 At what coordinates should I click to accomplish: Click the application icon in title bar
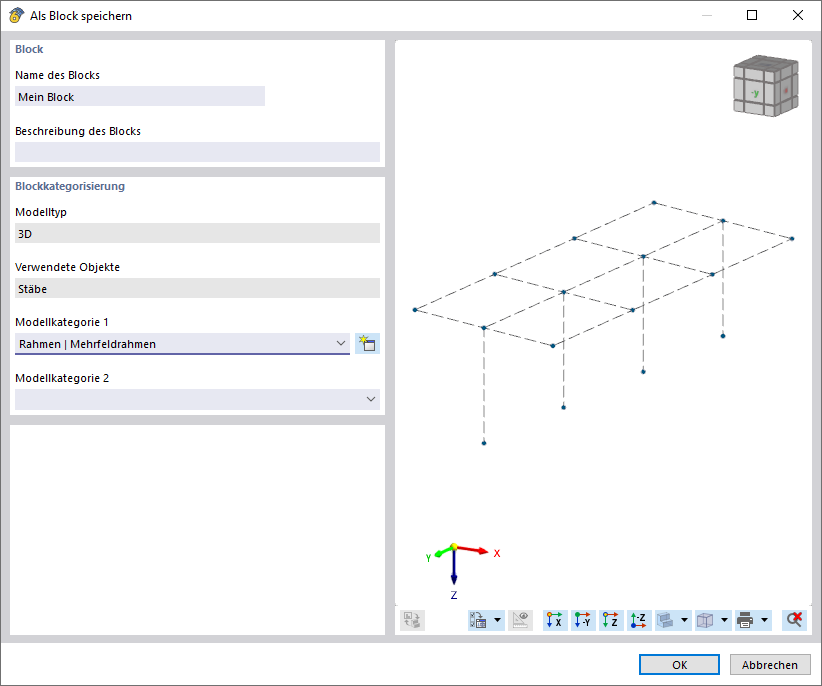tap(16, 15)
